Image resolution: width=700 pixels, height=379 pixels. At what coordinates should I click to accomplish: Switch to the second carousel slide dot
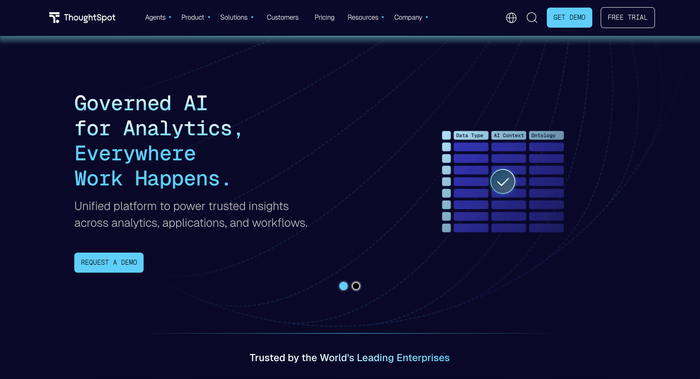356,286
